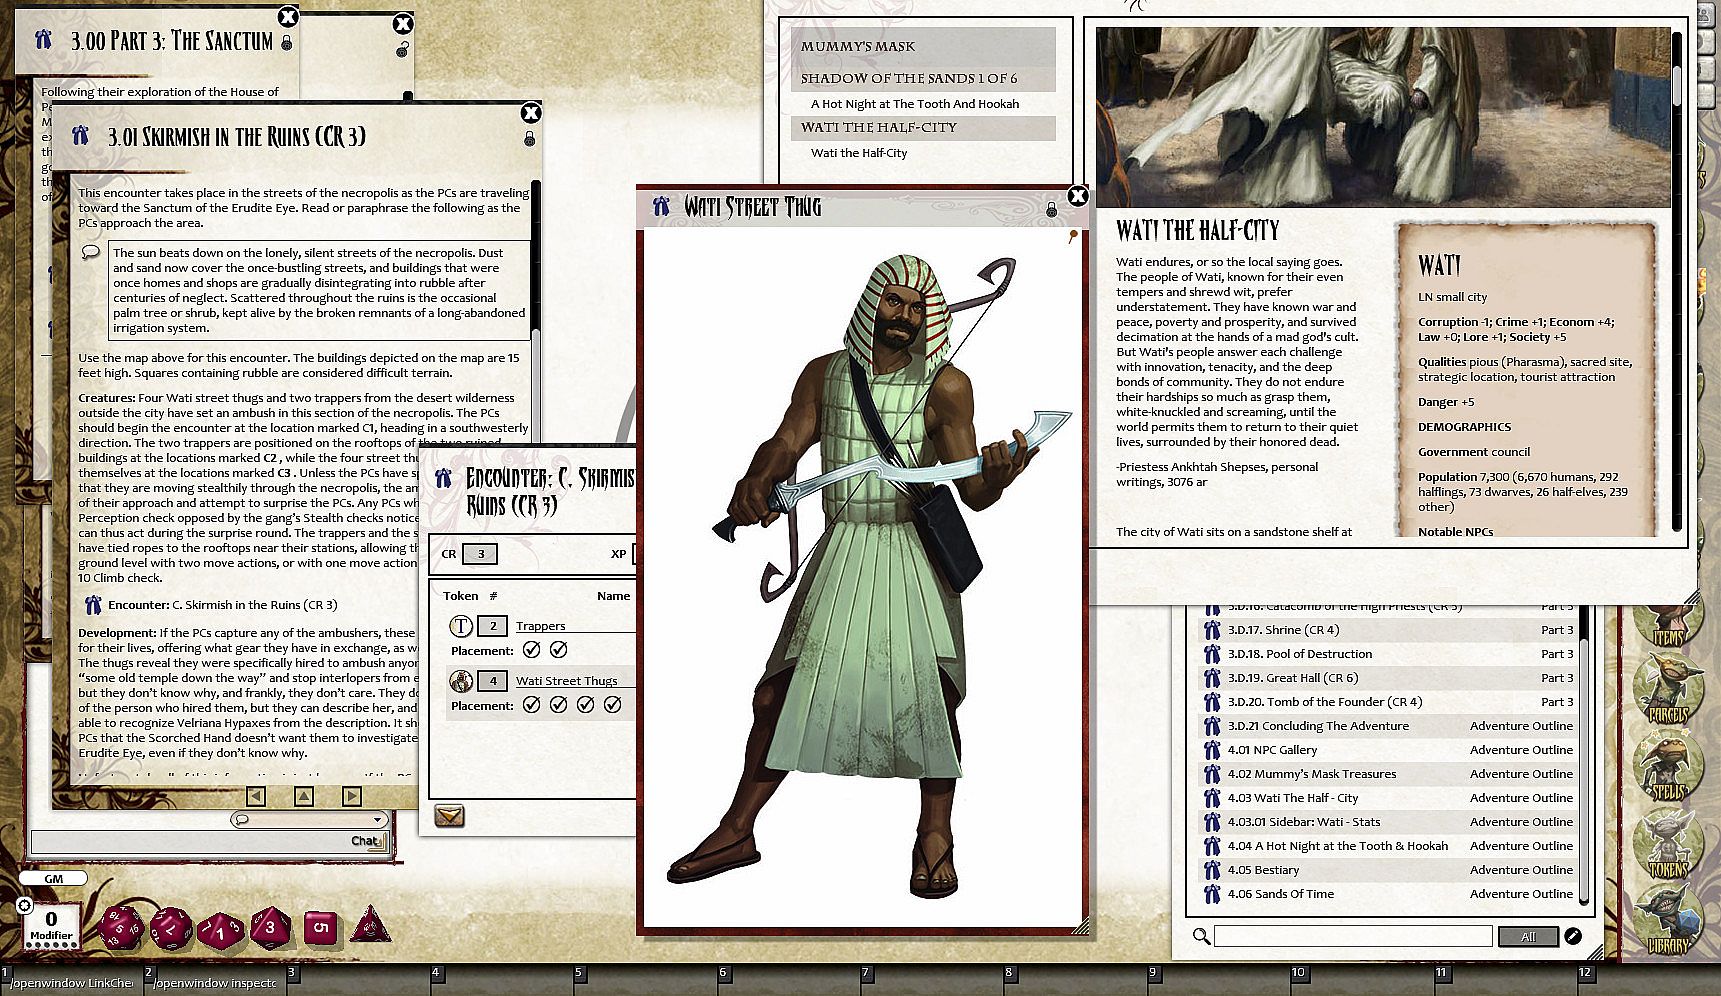Click the encounter CR value field

coord(480,554)
